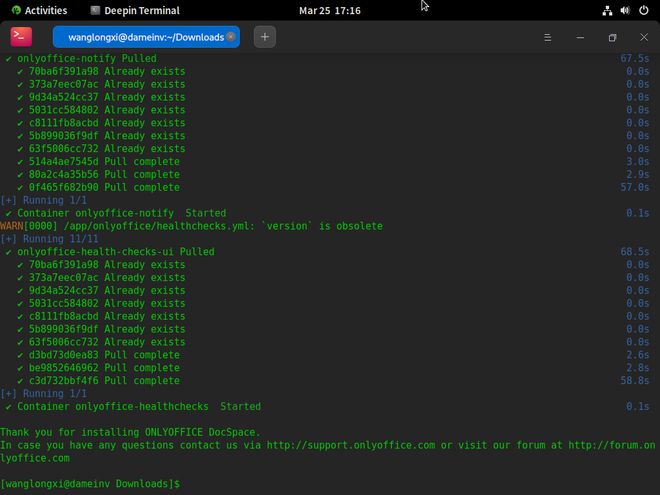This screenshot has width=660, height=495.
Task: Open the Mar 25 17:16 clock calendar
Action: (329, 10)
